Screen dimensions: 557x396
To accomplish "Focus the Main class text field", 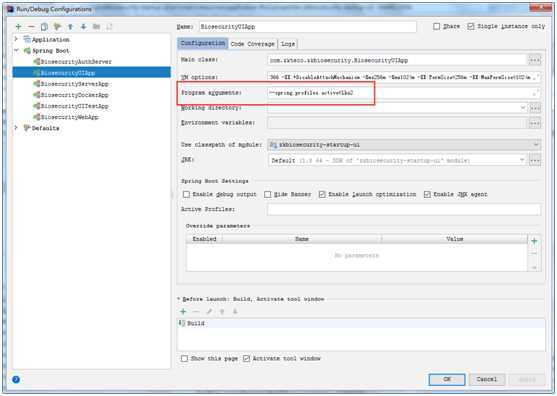I will coord(397,60).
